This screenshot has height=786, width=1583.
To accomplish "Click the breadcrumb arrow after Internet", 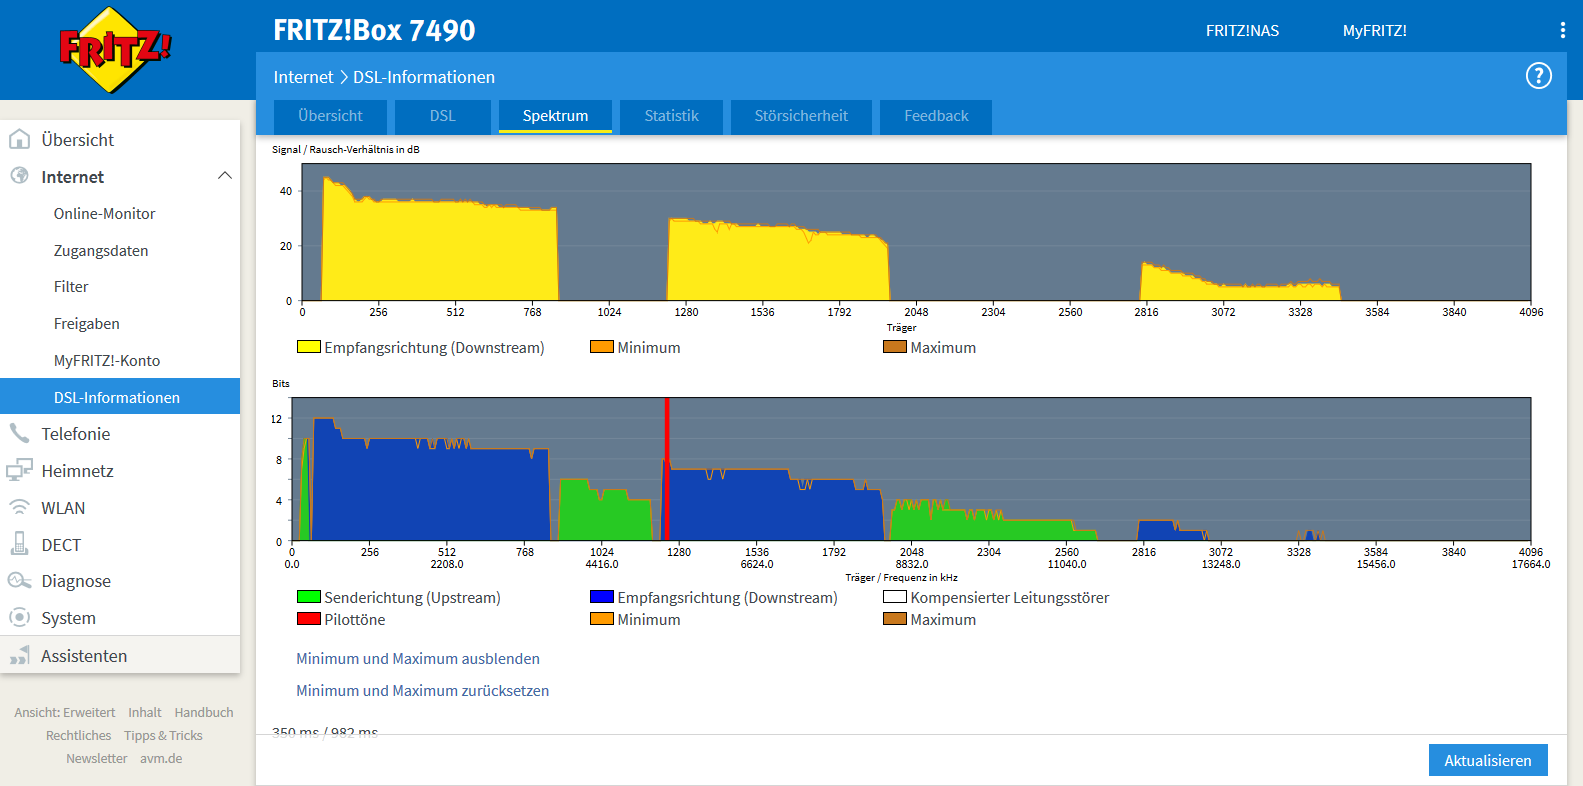I will (343, 77).
